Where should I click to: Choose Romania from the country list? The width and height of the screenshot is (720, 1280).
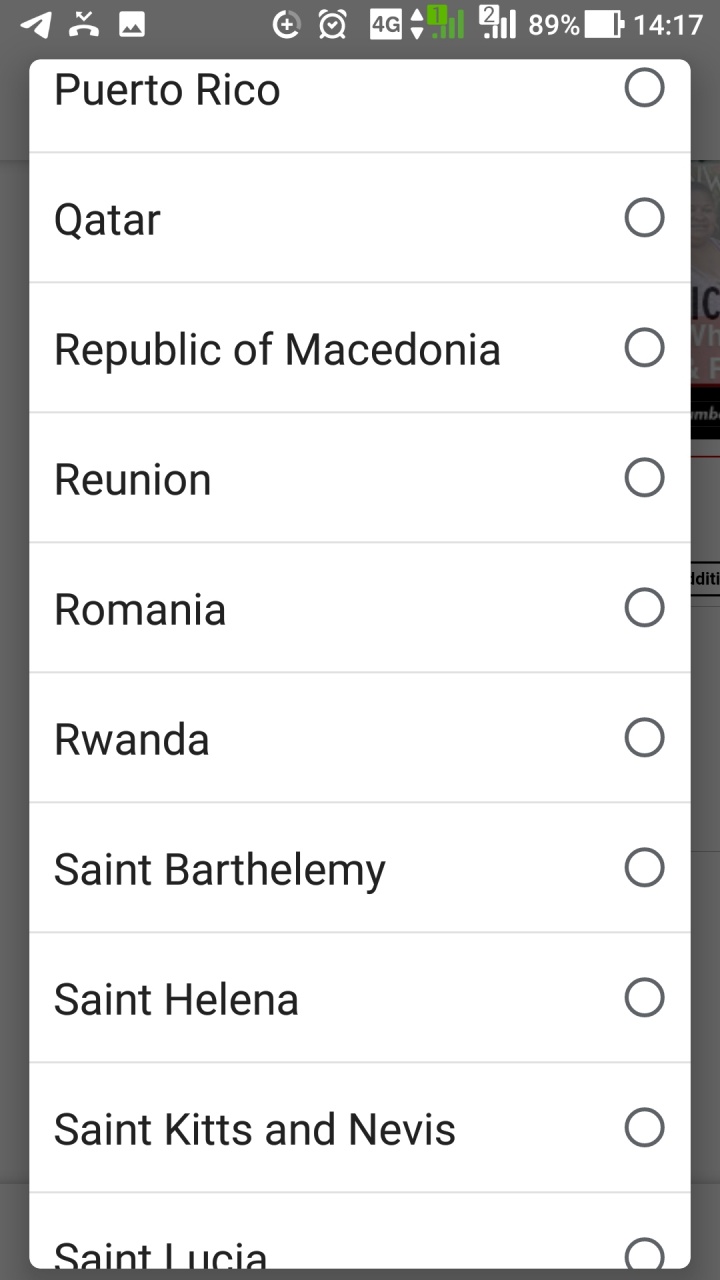click(140, 609)
